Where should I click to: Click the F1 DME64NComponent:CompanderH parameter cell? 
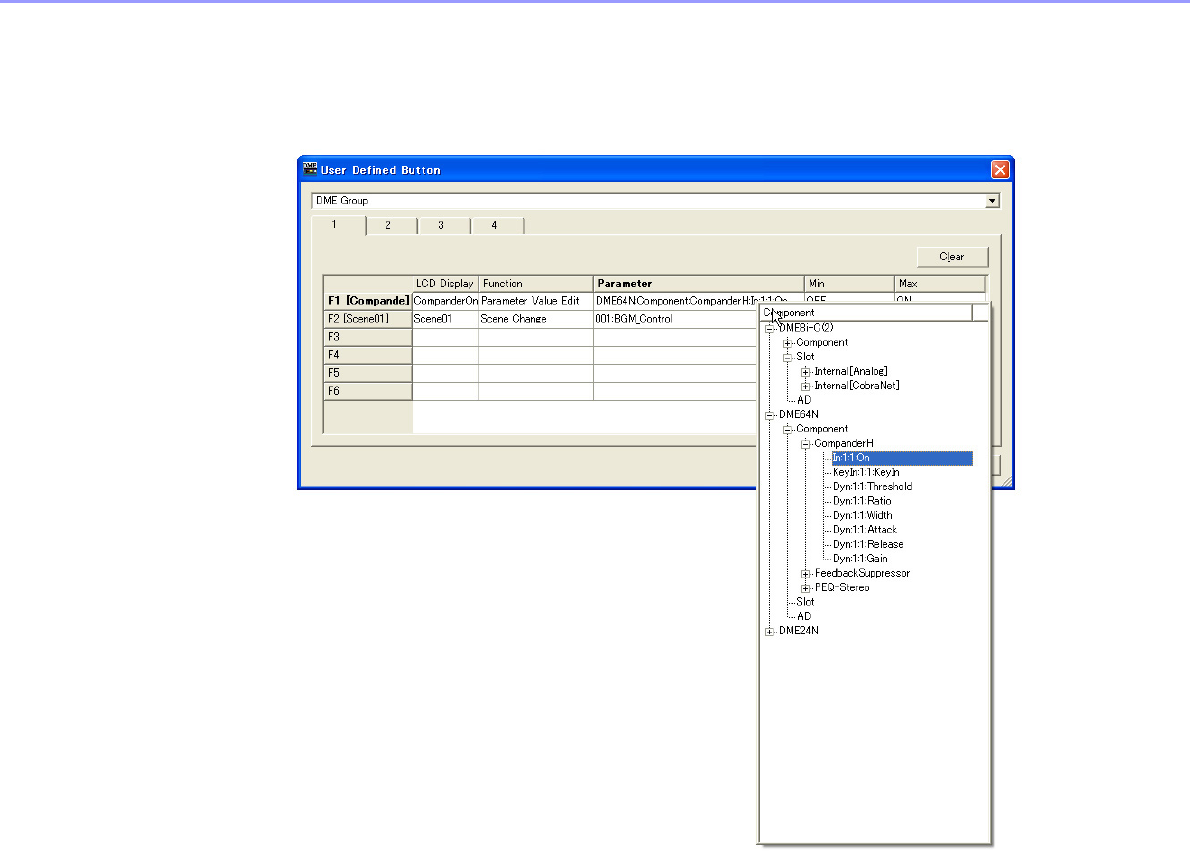tap(698, 301)
